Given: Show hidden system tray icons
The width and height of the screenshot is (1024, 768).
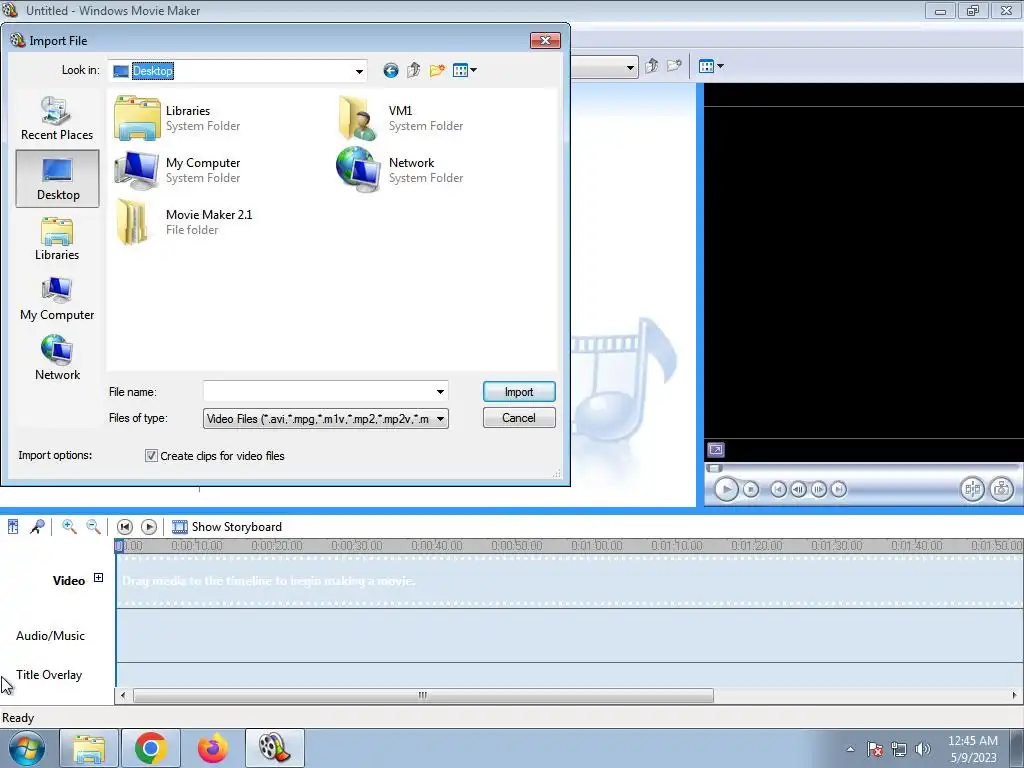Looking at the screenshot, I should tap(850, 749).
